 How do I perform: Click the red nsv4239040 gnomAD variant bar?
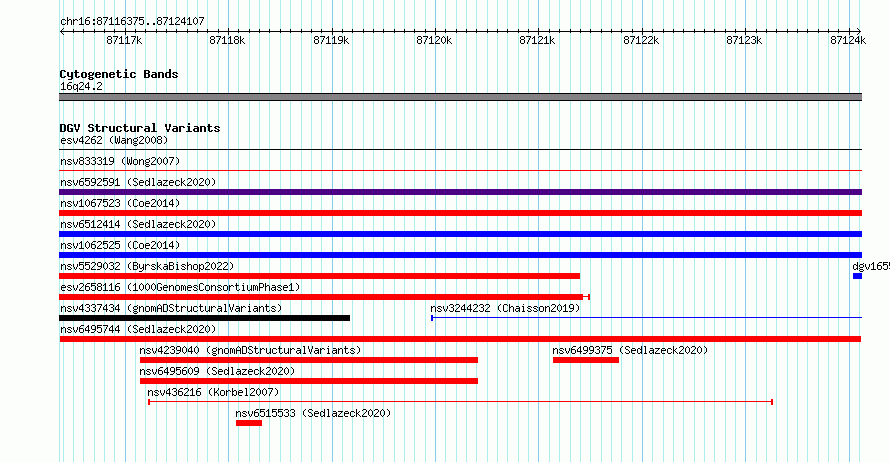point(309,360)
